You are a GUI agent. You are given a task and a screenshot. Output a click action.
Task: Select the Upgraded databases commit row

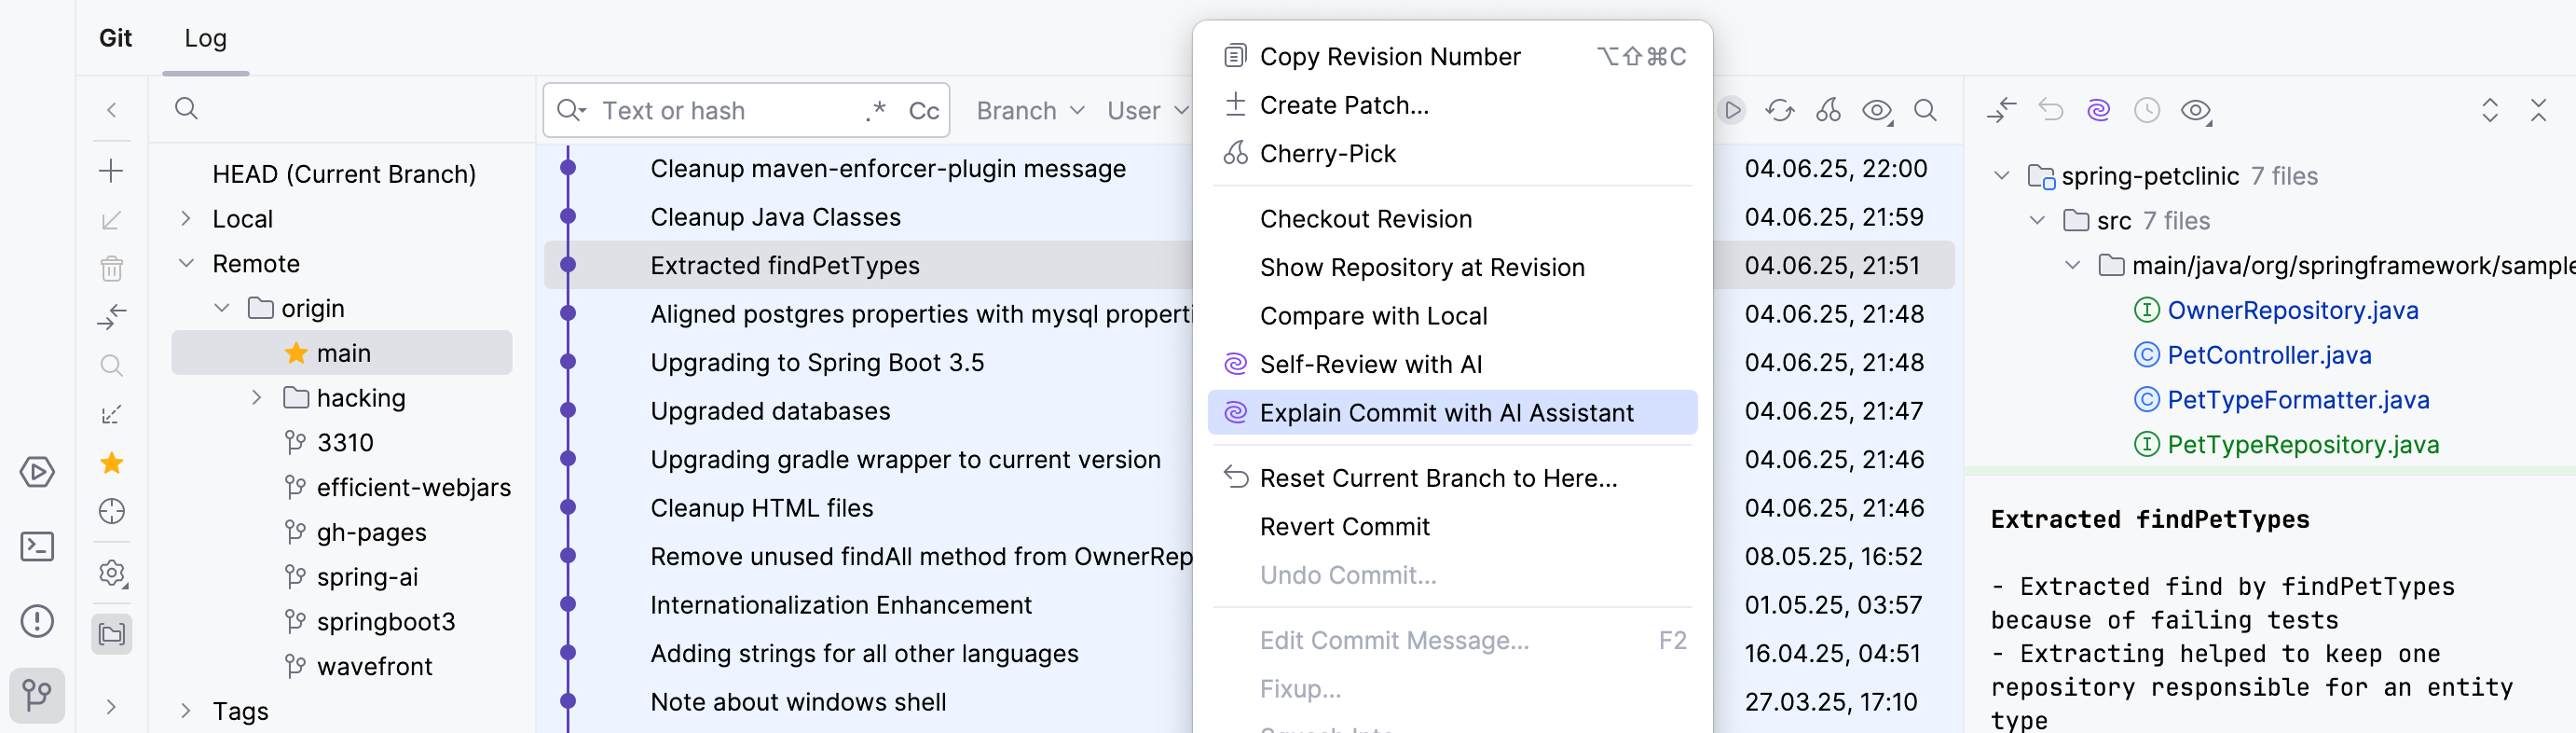[x=770, y=411]
